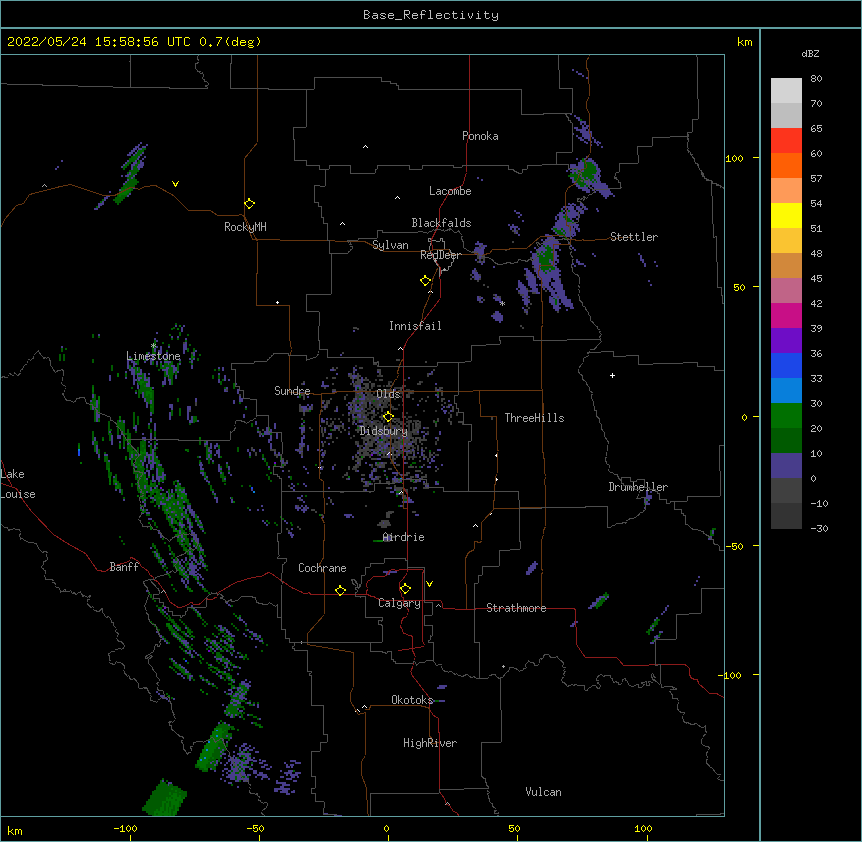Click the white plus marker north of Drumheller
Viewport: 862px width, 842px height.
612,375
